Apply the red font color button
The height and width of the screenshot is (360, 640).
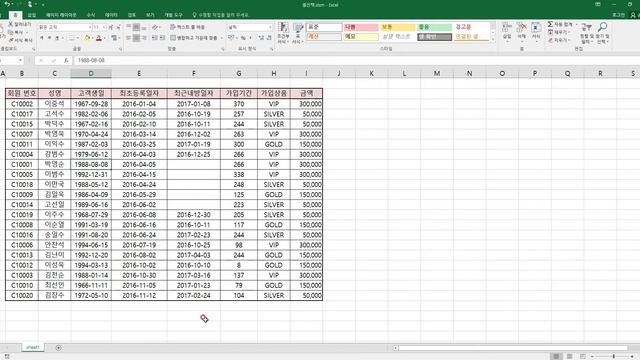[x=98, y=38]
